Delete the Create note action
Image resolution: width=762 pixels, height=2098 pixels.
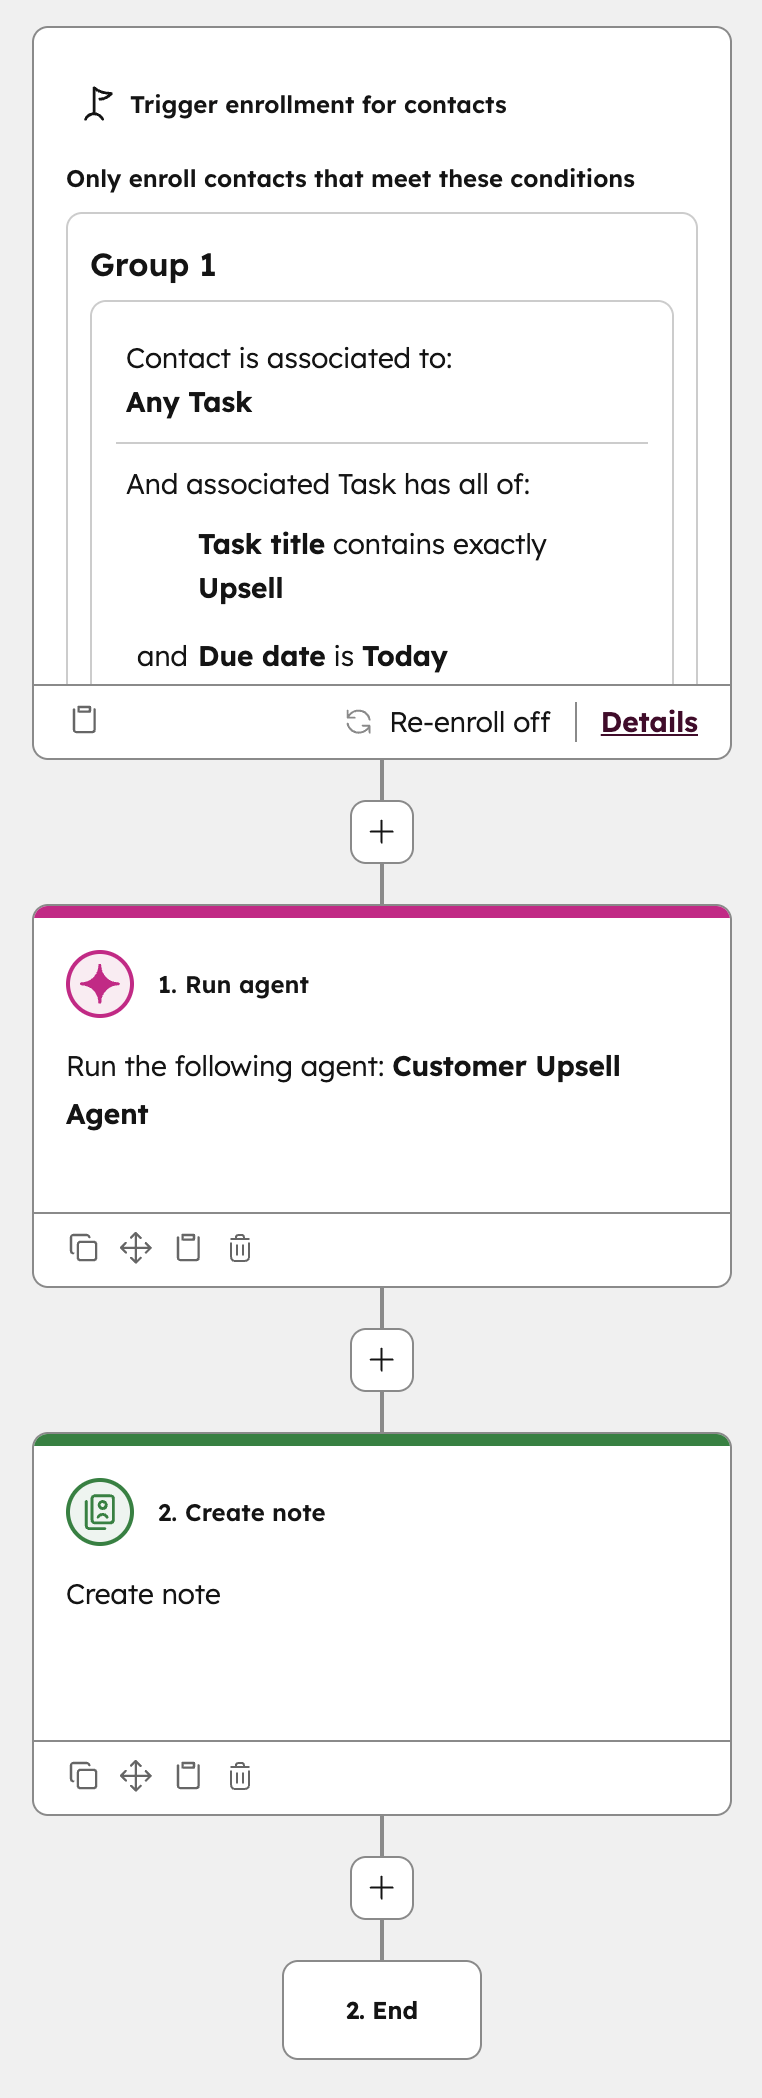(x=239, y=1775)
